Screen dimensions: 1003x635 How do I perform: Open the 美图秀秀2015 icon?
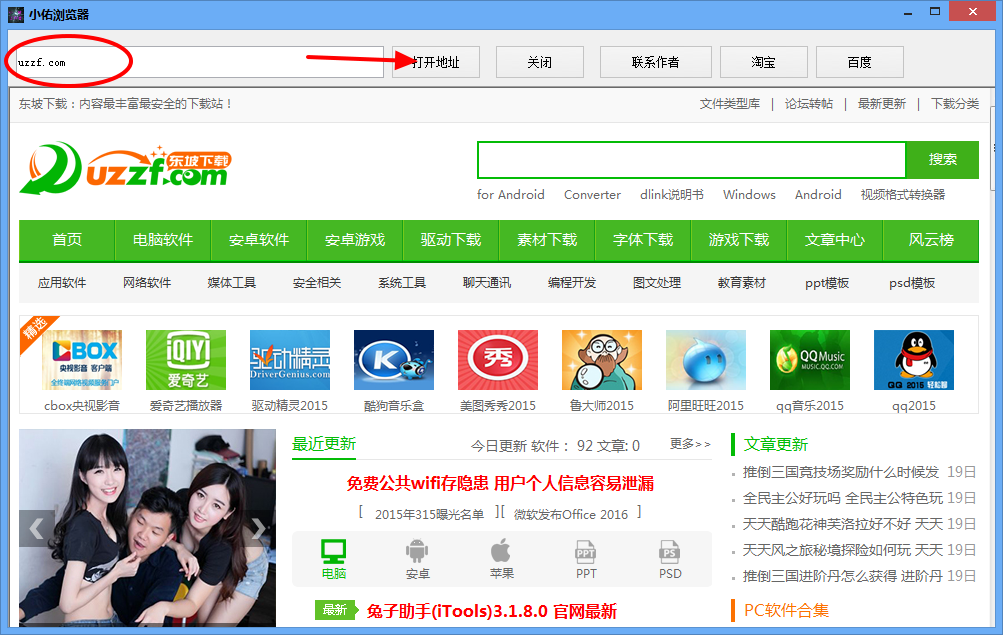tap(498, 359)
